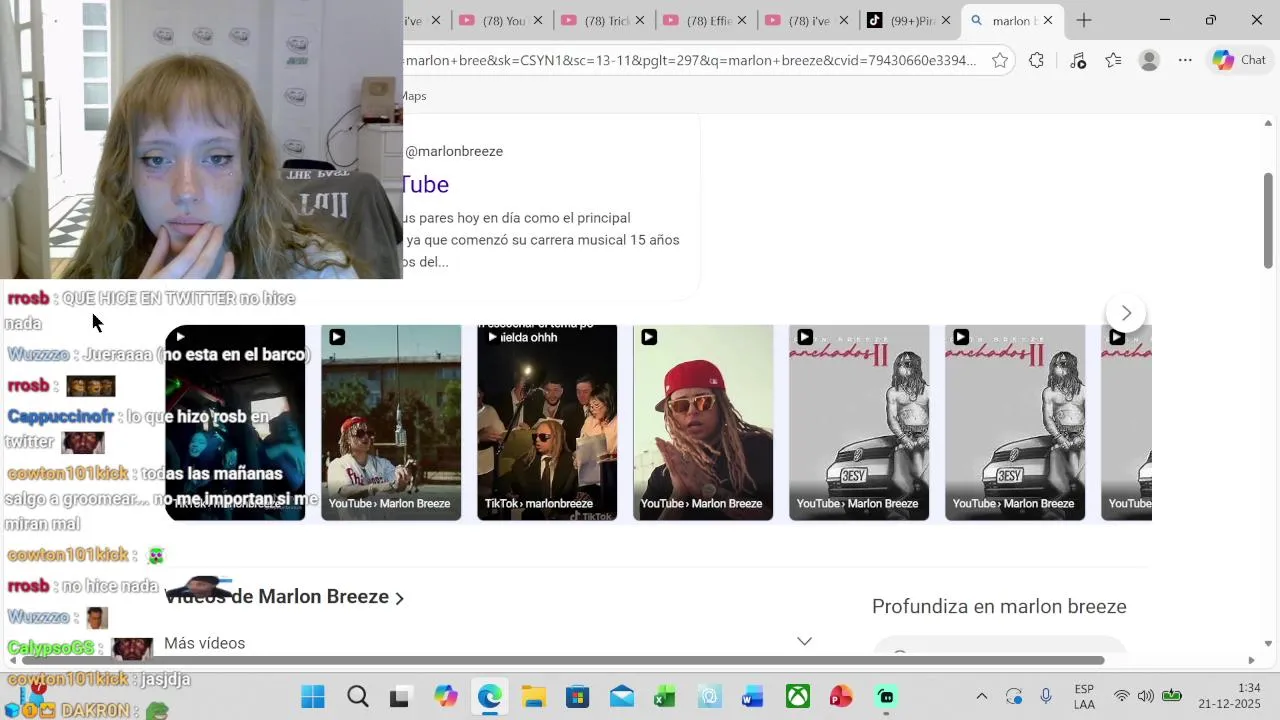1280x720 pixels.
Task: Switch to the '(78) You' YouTube tab
Action: [493, 20]
